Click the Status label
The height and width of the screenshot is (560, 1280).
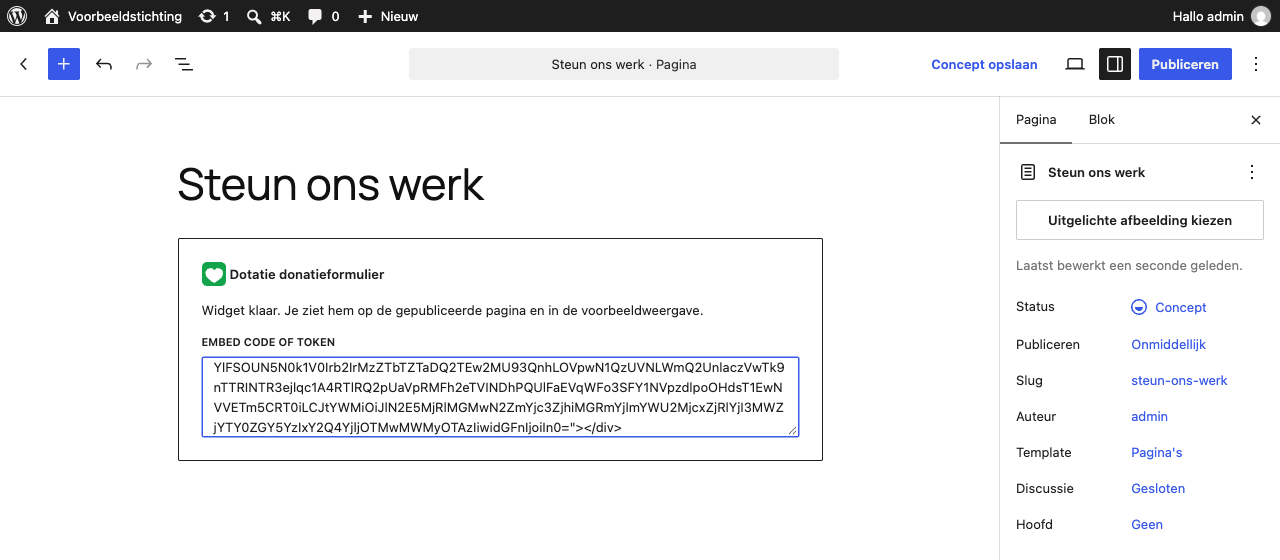click(1035, 307)
